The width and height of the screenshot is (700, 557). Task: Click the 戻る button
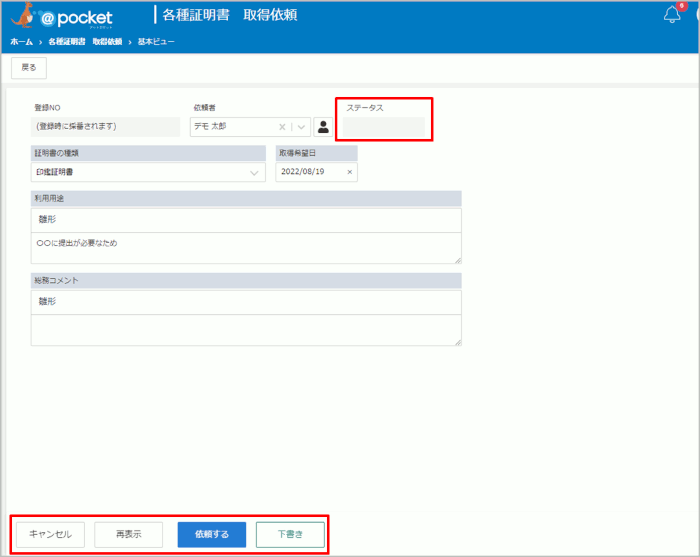pyautogui.click(x=29, y=68)
